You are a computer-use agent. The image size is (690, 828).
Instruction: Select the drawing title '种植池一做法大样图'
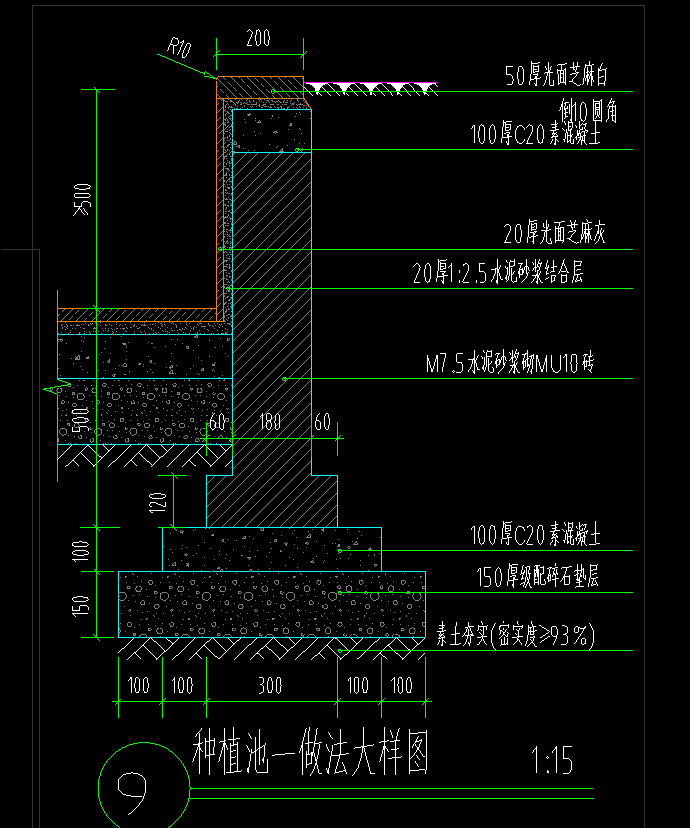coord(310,752)
